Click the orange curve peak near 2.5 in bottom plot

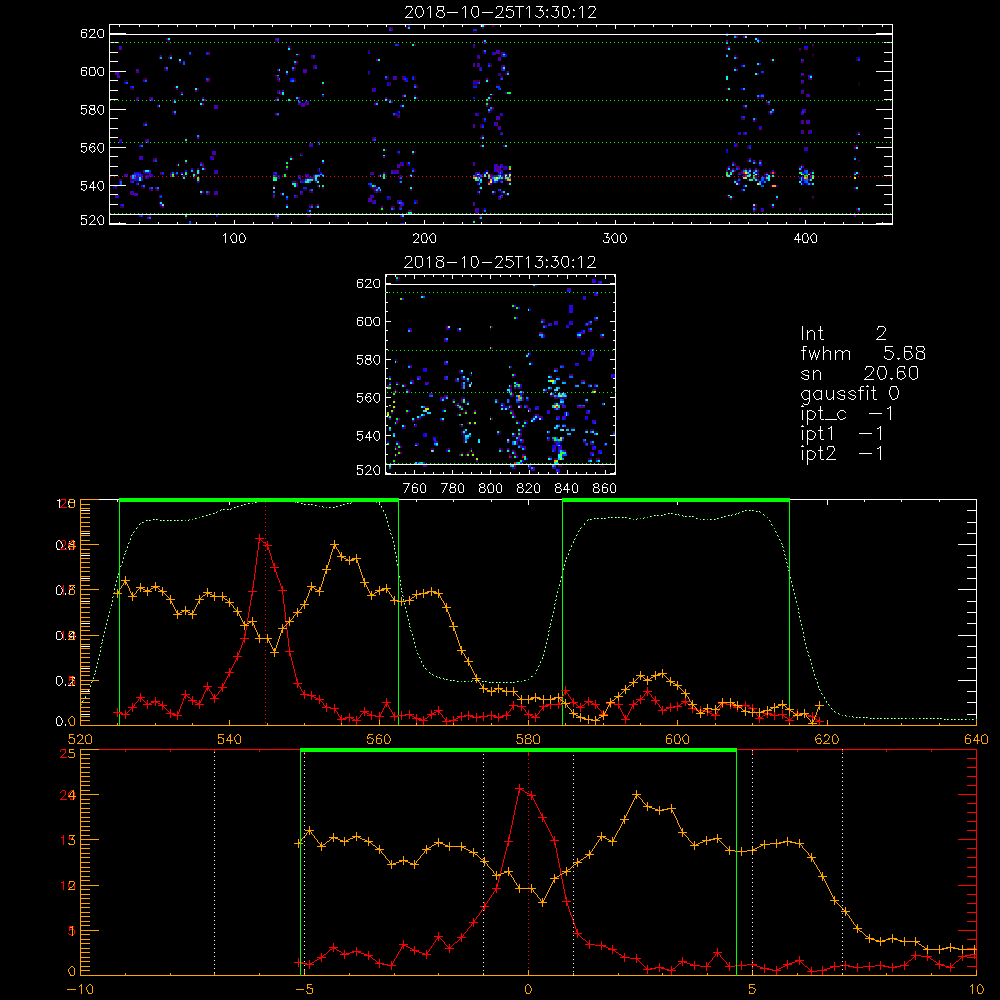pyautogui.click(x=636, y=795)
